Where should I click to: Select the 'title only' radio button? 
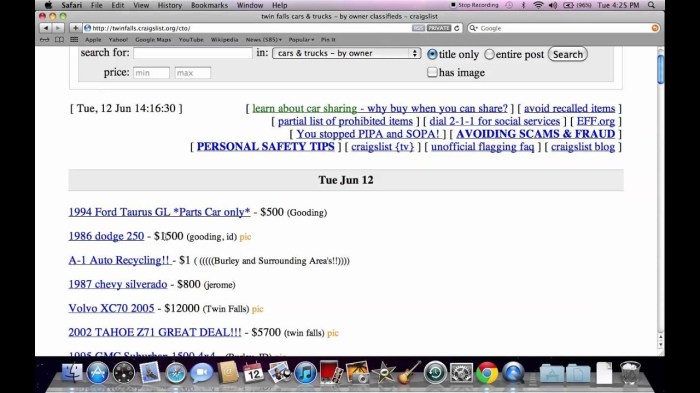pyautogui.click(x=432, y=54)
